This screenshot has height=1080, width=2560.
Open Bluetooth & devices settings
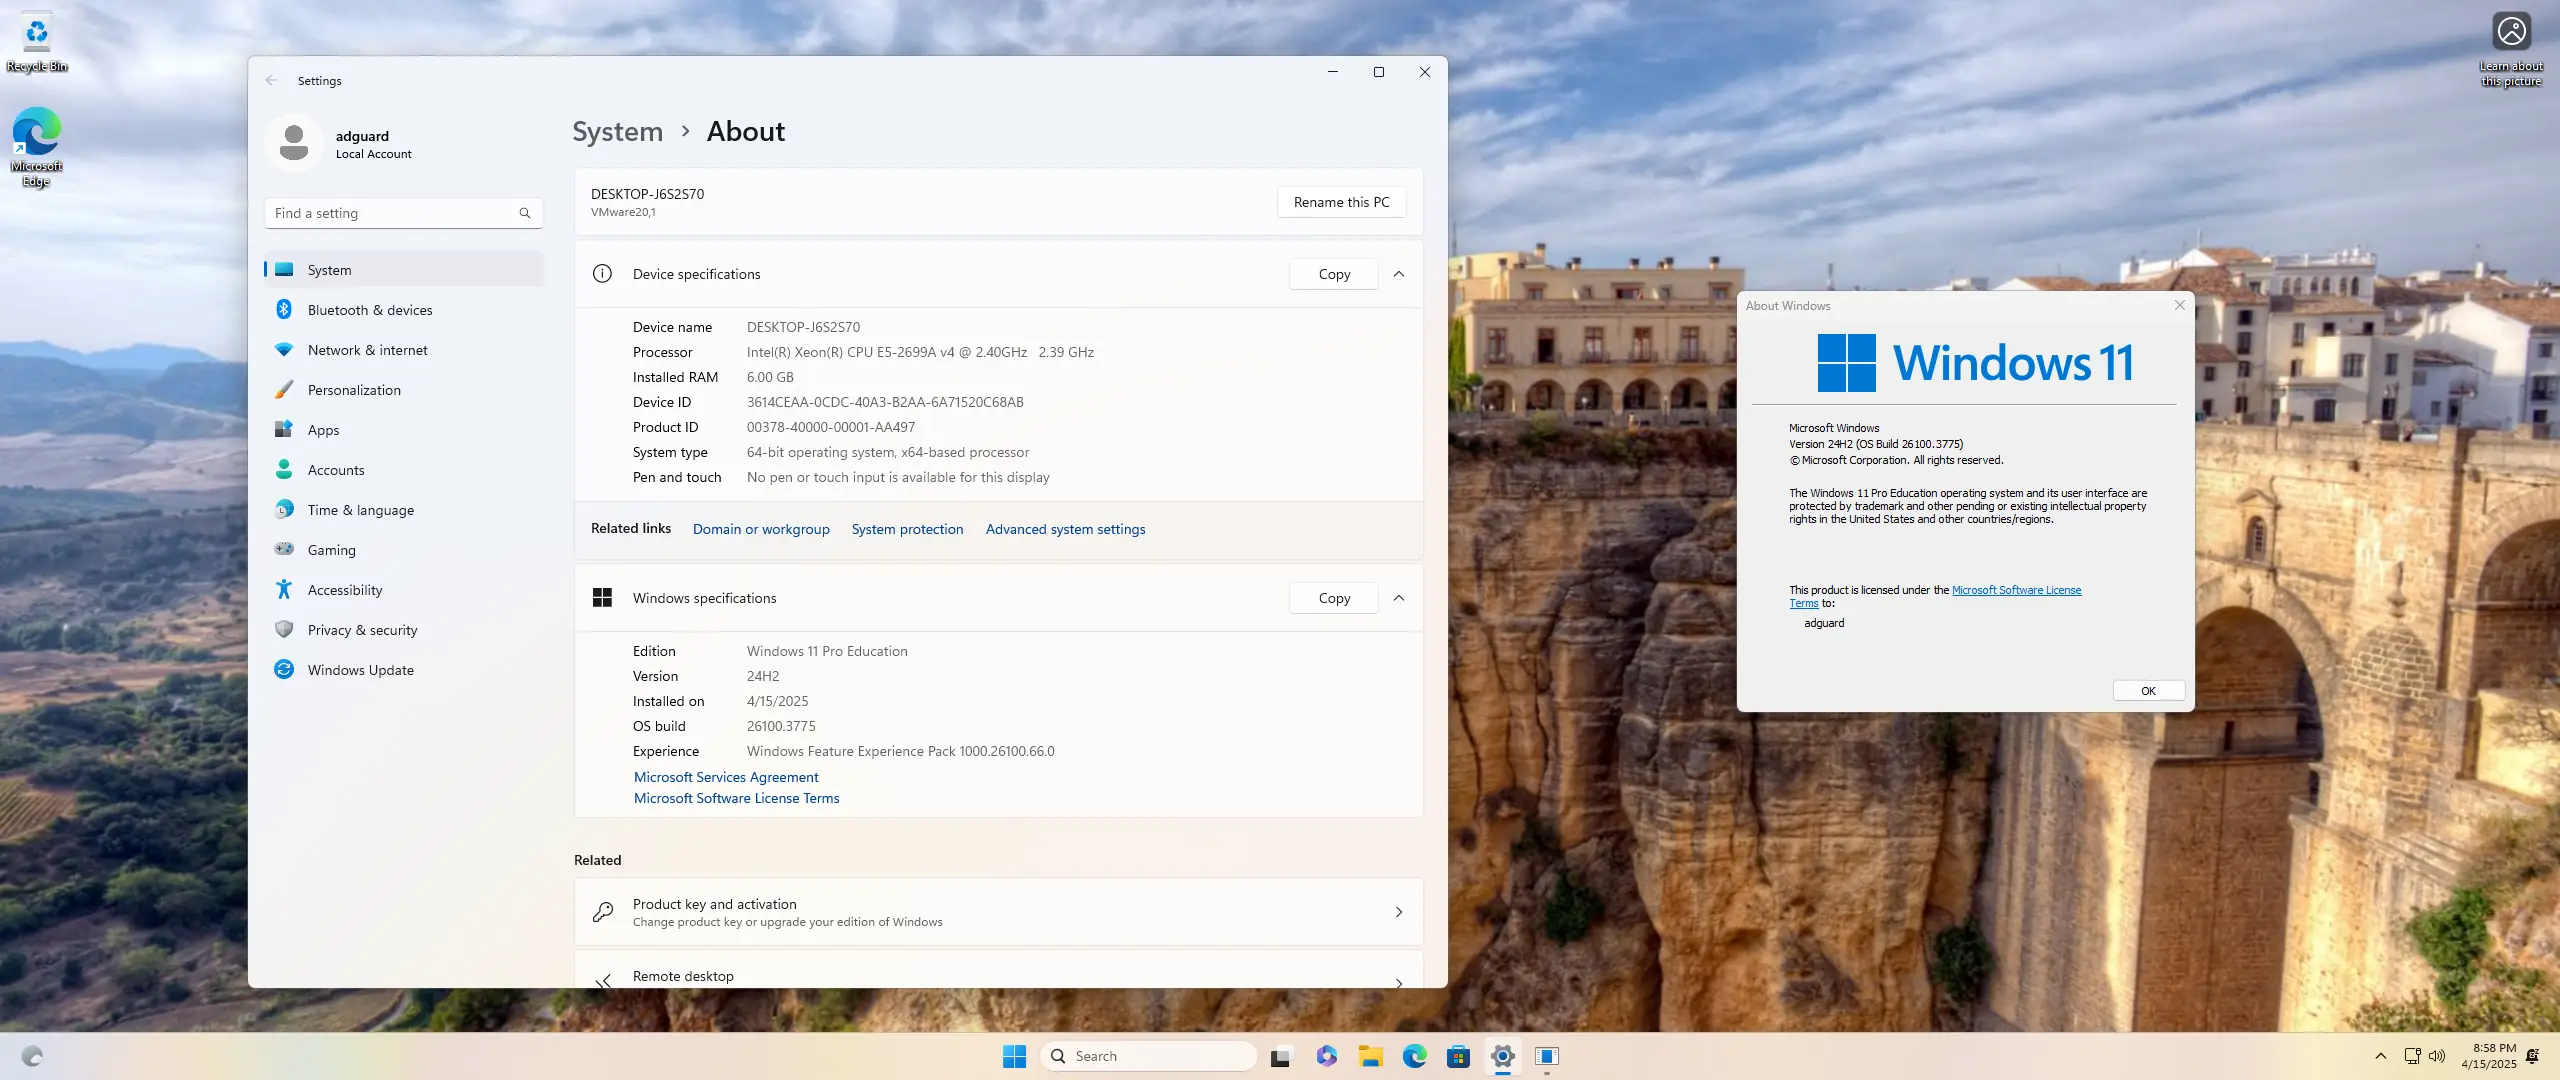369,310
